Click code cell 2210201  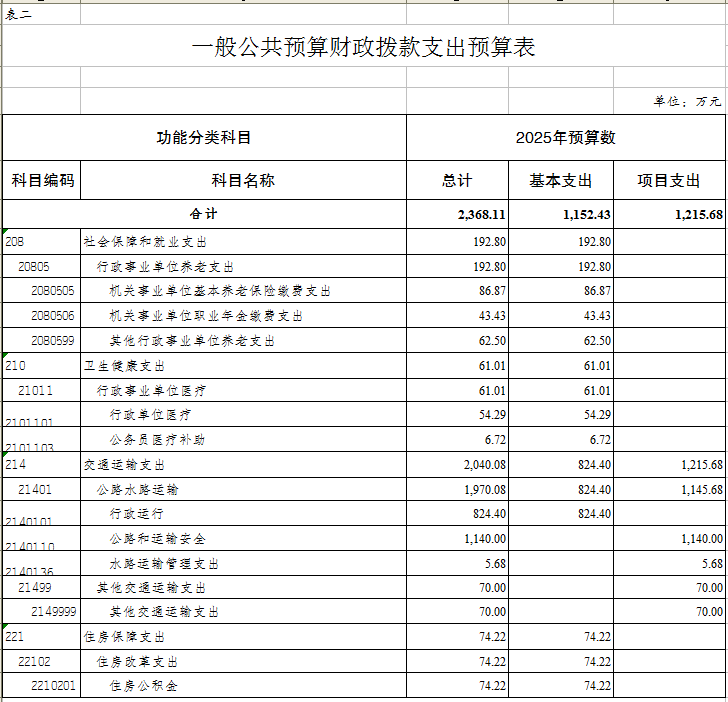click(42, 685)
